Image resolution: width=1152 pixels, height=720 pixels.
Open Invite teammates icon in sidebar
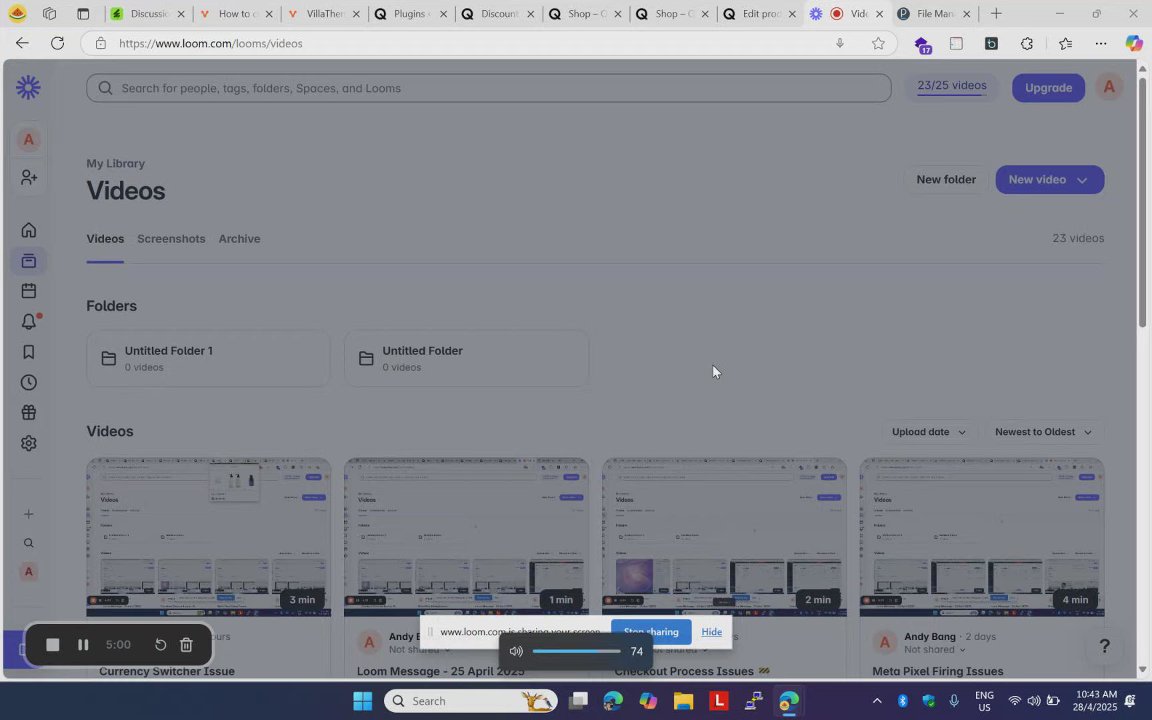point(29,177)
